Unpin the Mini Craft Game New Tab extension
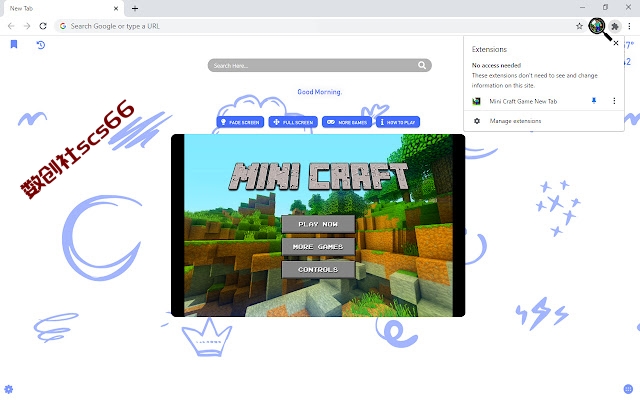Screen dimensions: 640x400 click(594, 101)
